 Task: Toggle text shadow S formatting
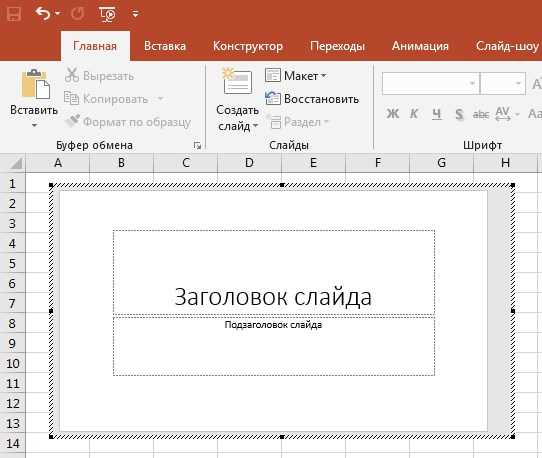tap(459, 113)
